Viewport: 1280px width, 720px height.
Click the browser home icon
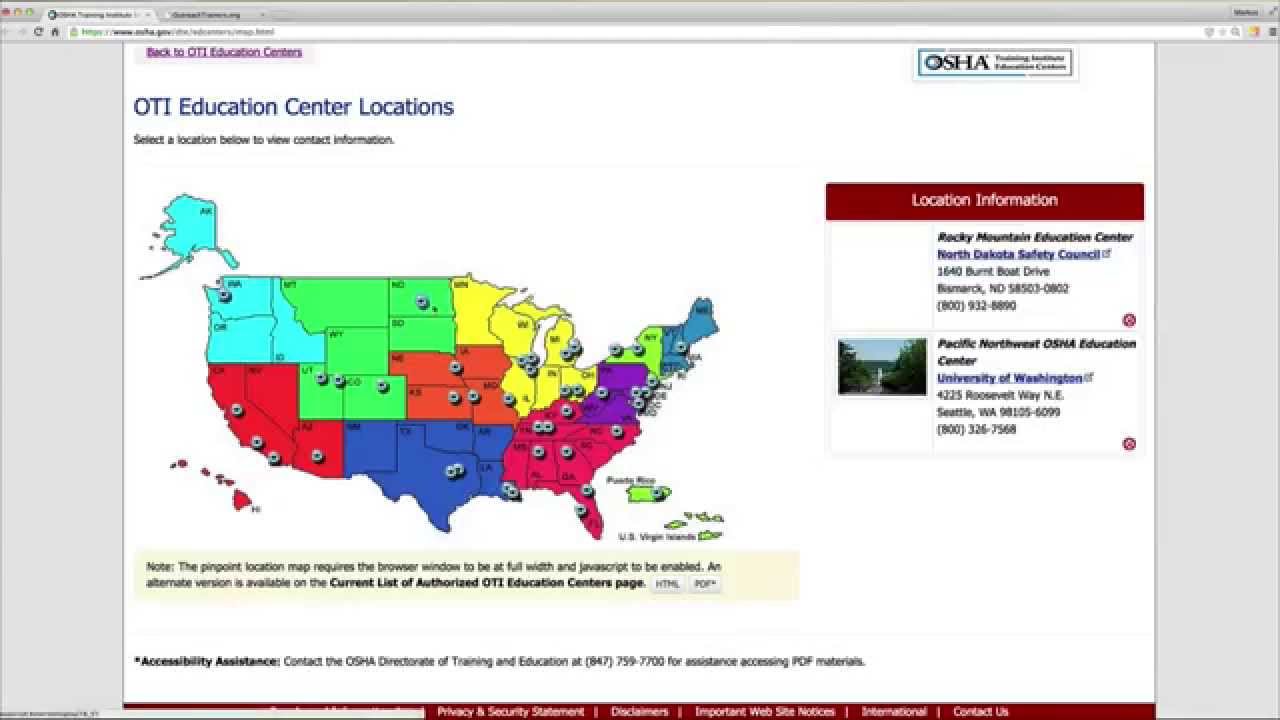click(55, 32)
